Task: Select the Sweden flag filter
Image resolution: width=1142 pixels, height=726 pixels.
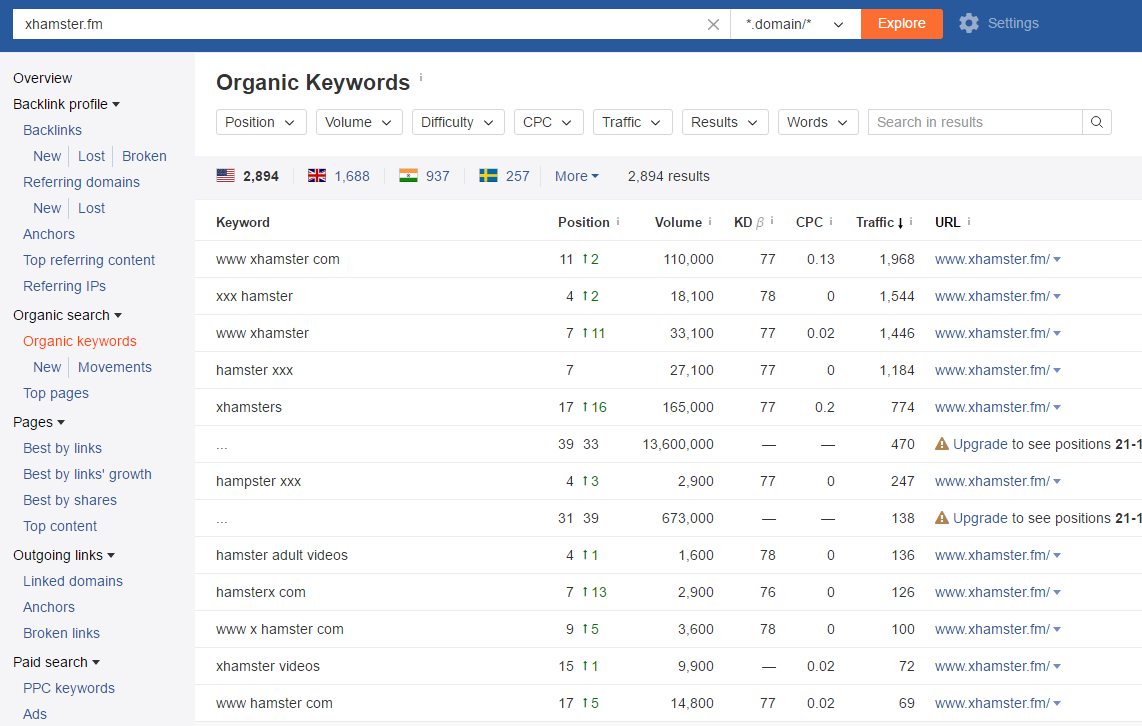Action: pos(488,175)
